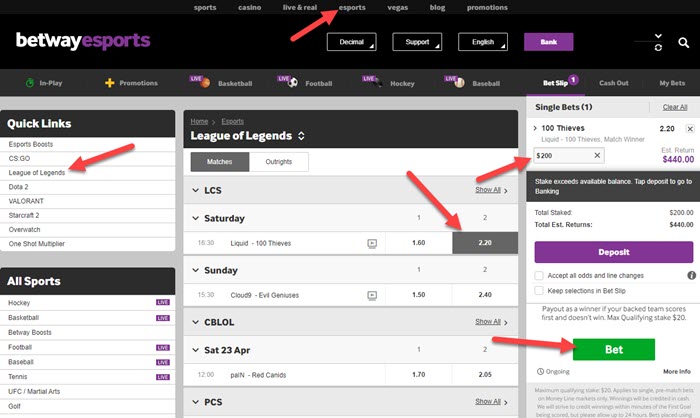Click LIVE badge next to Hockey in All Sports
The width and height of the screenshot is (700, 418).
(162, 302)
